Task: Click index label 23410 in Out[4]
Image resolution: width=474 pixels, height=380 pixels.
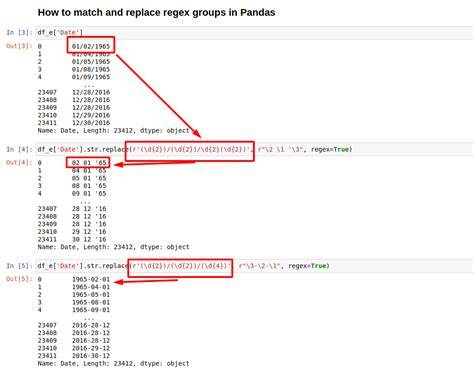Action: (47, 232)
